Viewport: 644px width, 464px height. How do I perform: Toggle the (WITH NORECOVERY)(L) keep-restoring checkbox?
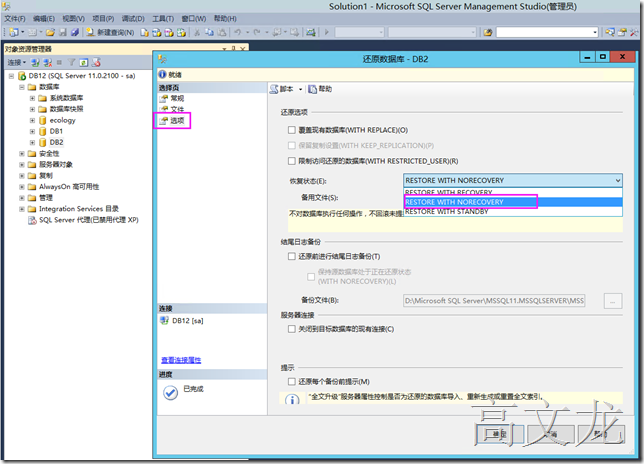click(311, 277)
